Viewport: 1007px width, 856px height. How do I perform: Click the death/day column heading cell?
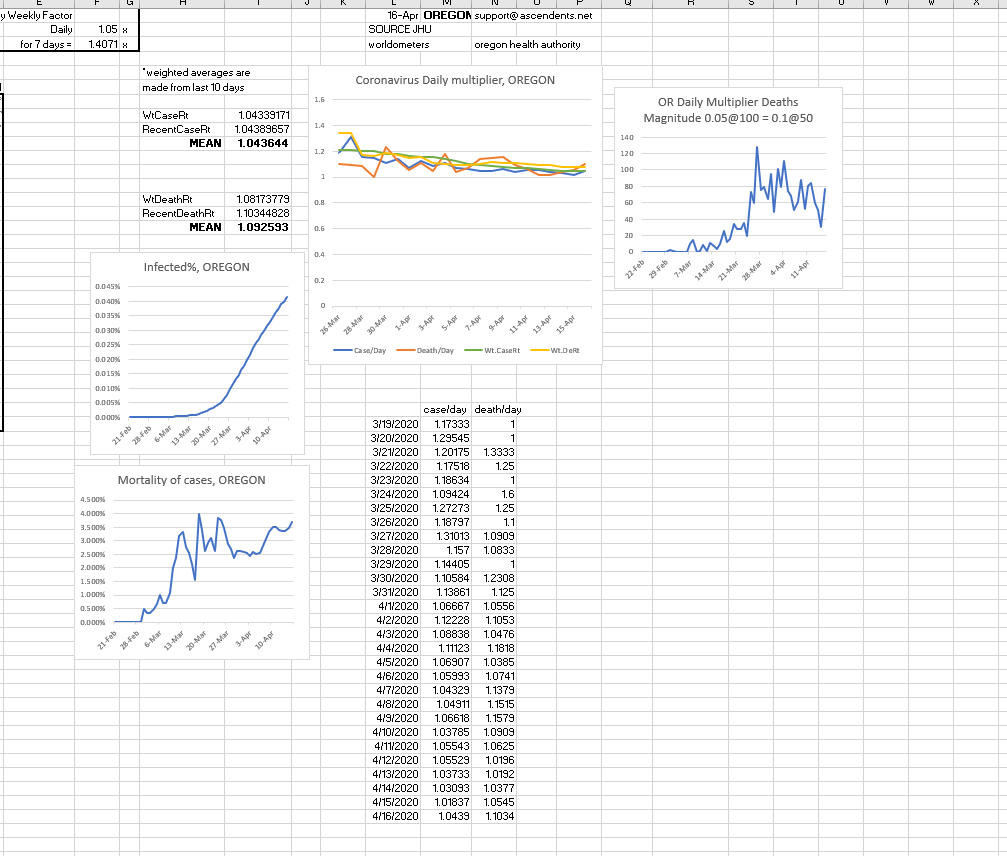coord(496,410)
